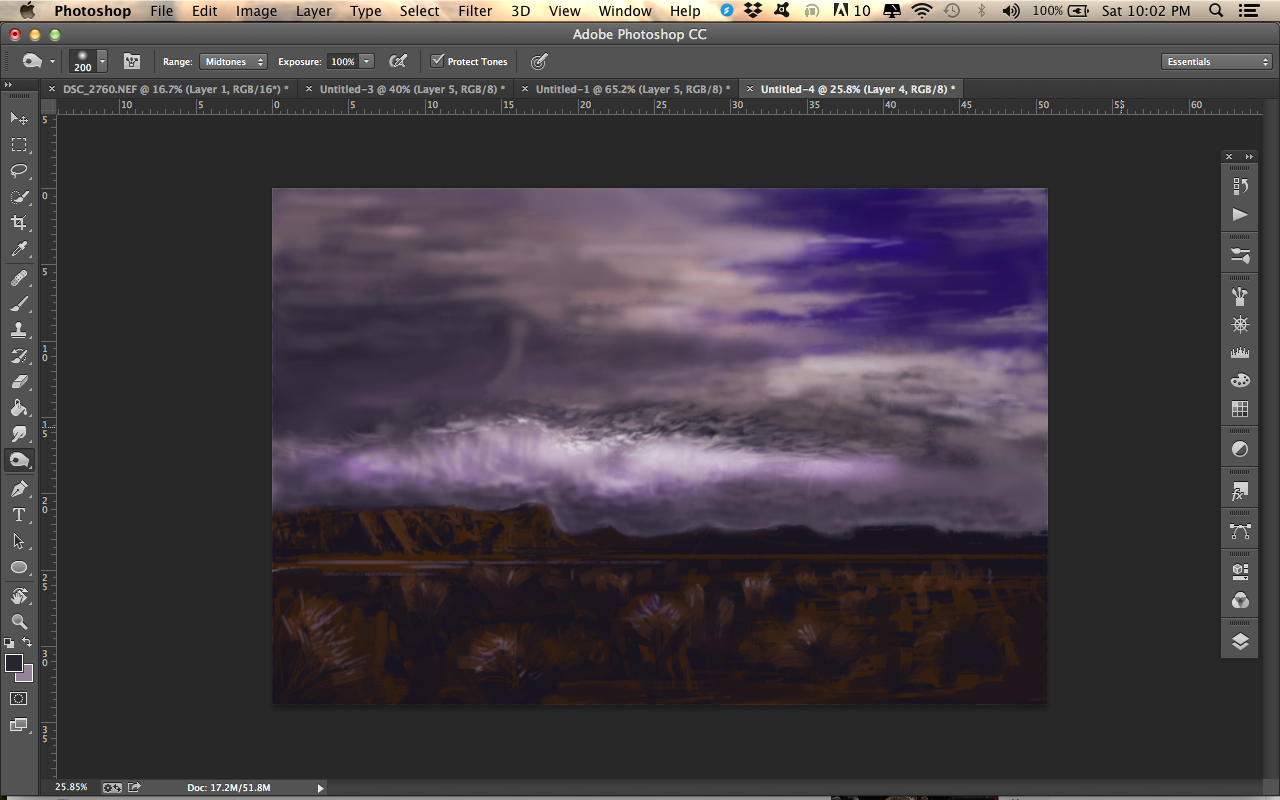Set the foreground color swatch

pos(13,663)
